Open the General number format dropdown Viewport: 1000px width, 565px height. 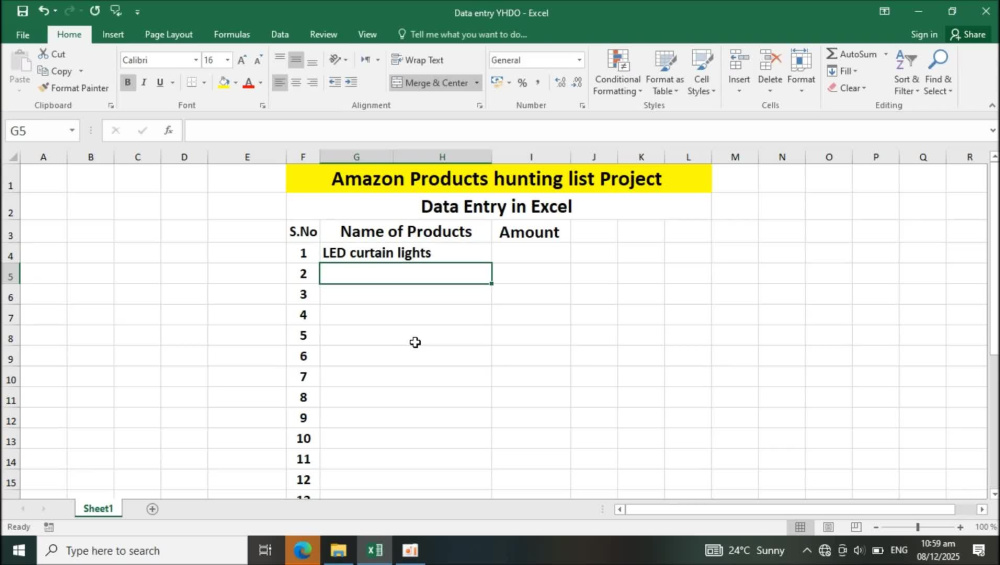(579, 60)
